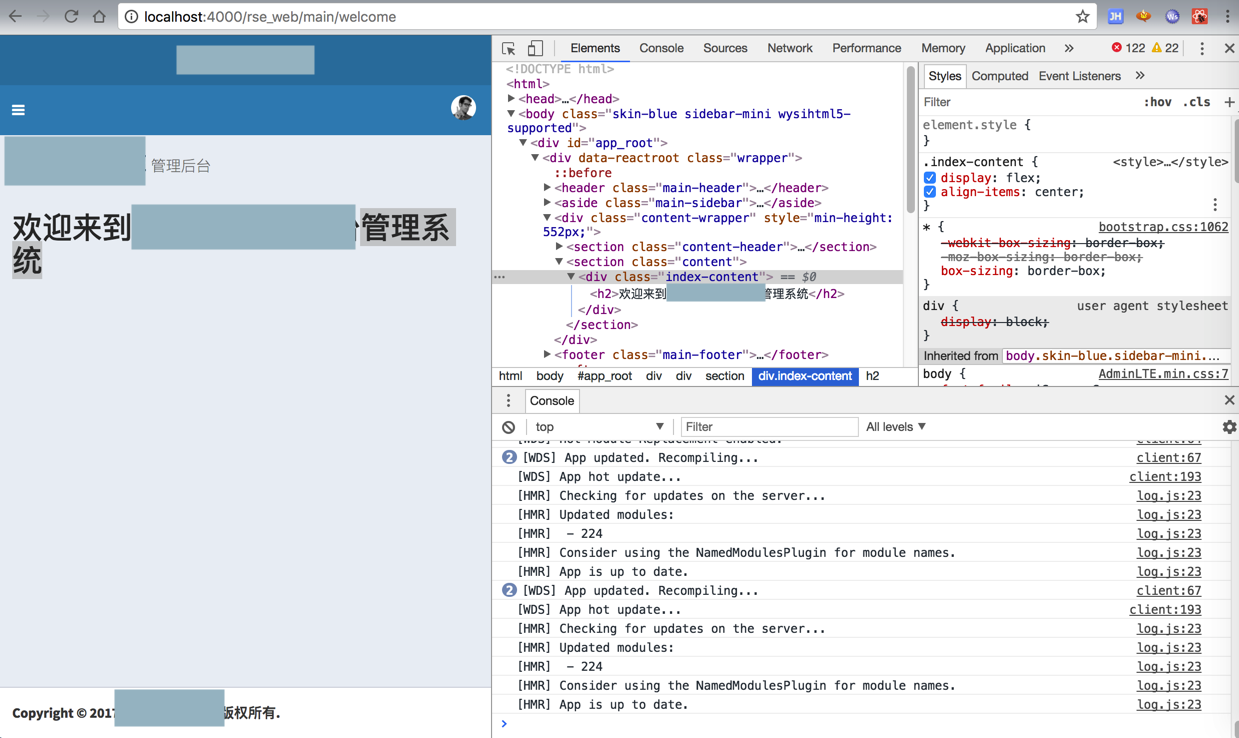This screenshot has height=738, width=1239.
Task: Collapse the div#app_root node
Action: tap(523, 143)
